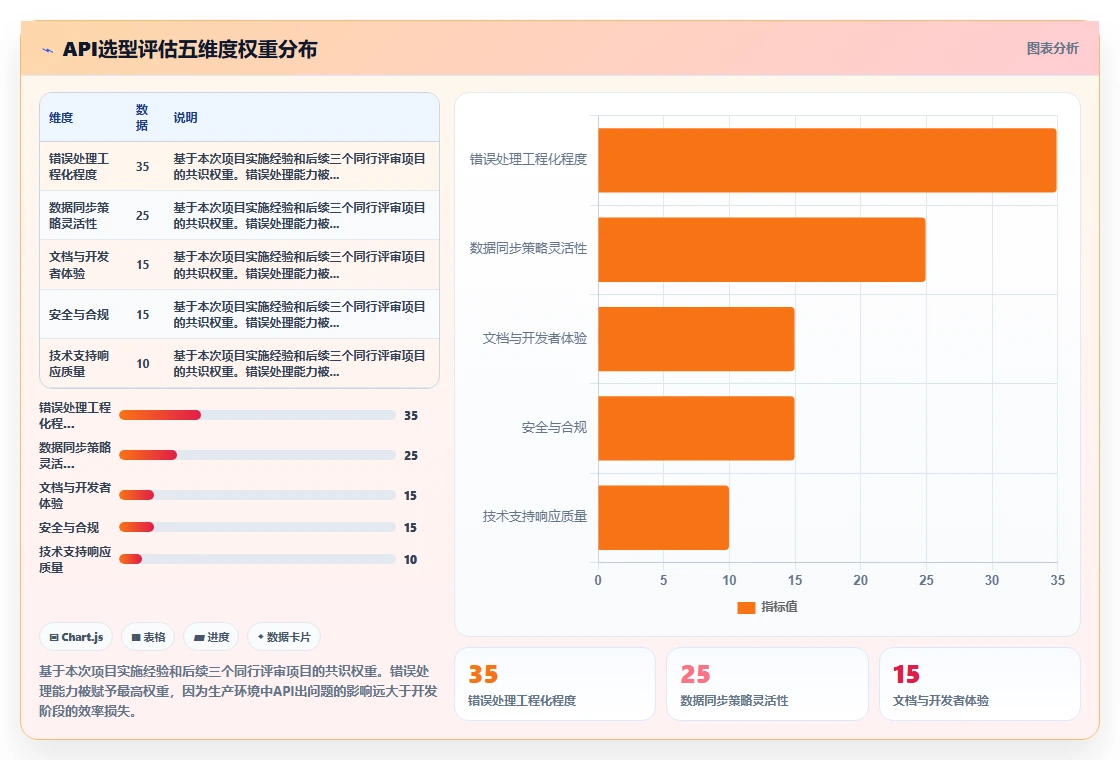Open the data card showing 35 错误处理工程化程度
The height and width of the screenshot is (760, 1120).
click(x=555, y=684)
